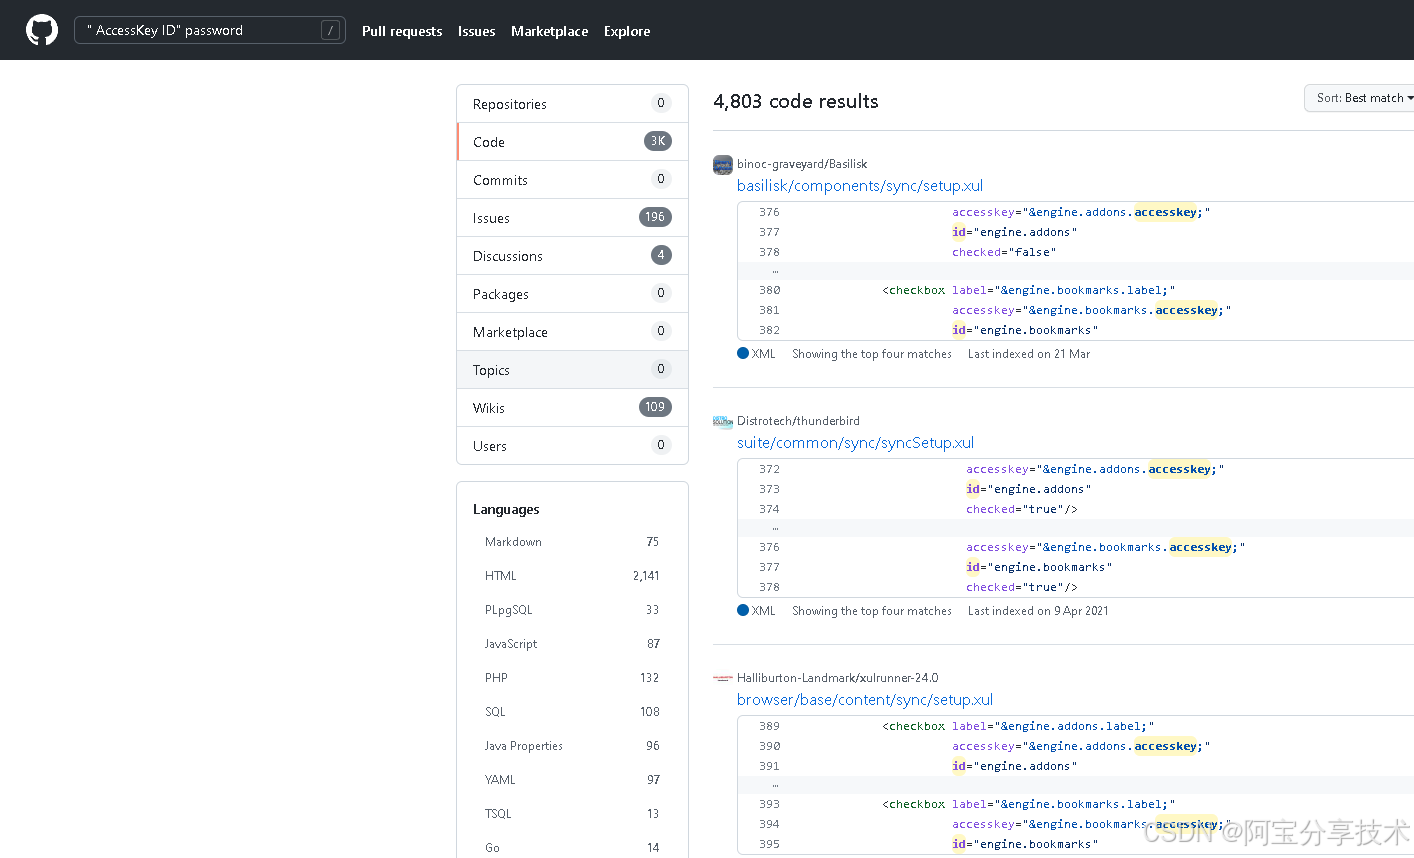Screen dimensions: 1414x858
Task: Filter results by Go language
Action: tap(572, 848)
